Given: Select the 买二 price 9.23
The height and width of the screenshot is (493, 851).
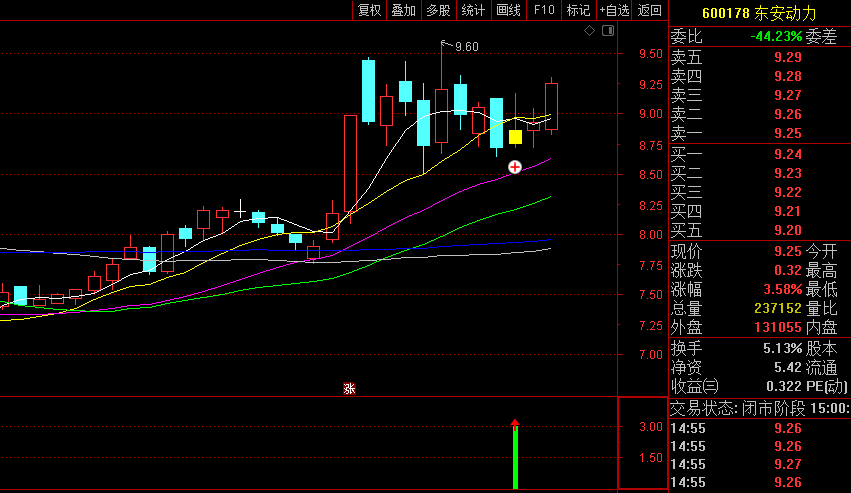Looking at the screenshot, I should pos(788,173).
